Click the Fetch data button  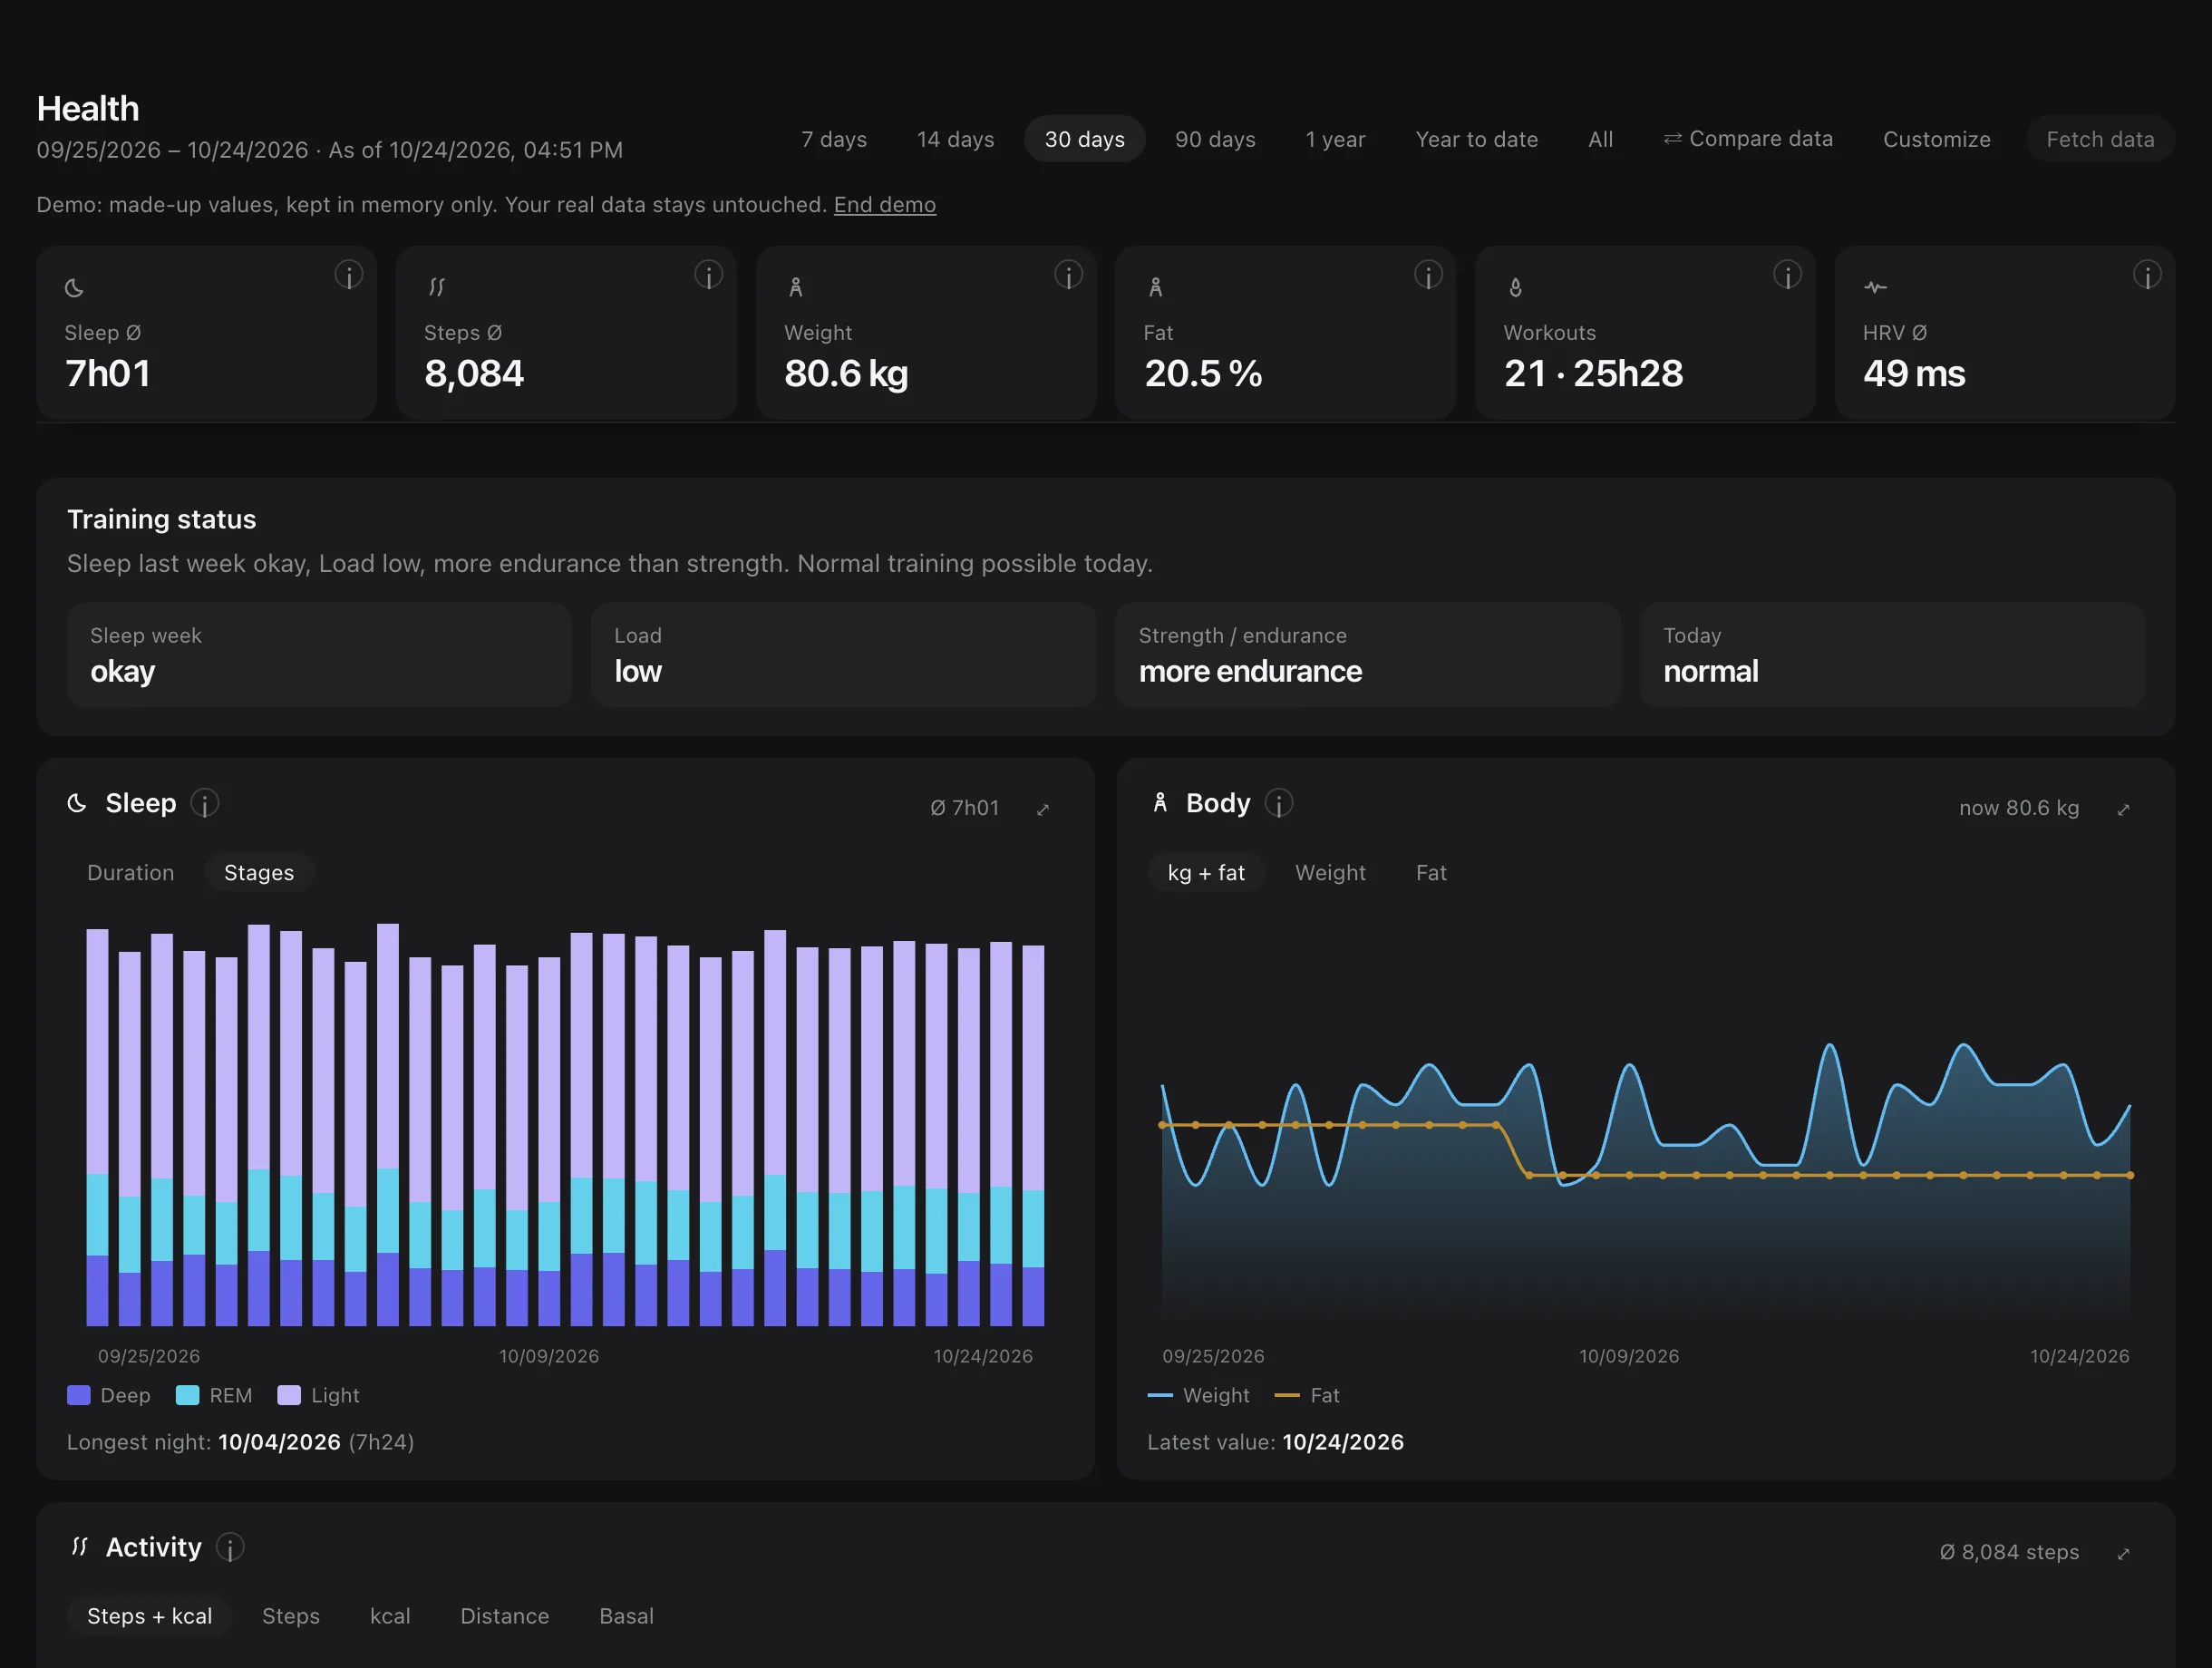(x=2100, y=139)
